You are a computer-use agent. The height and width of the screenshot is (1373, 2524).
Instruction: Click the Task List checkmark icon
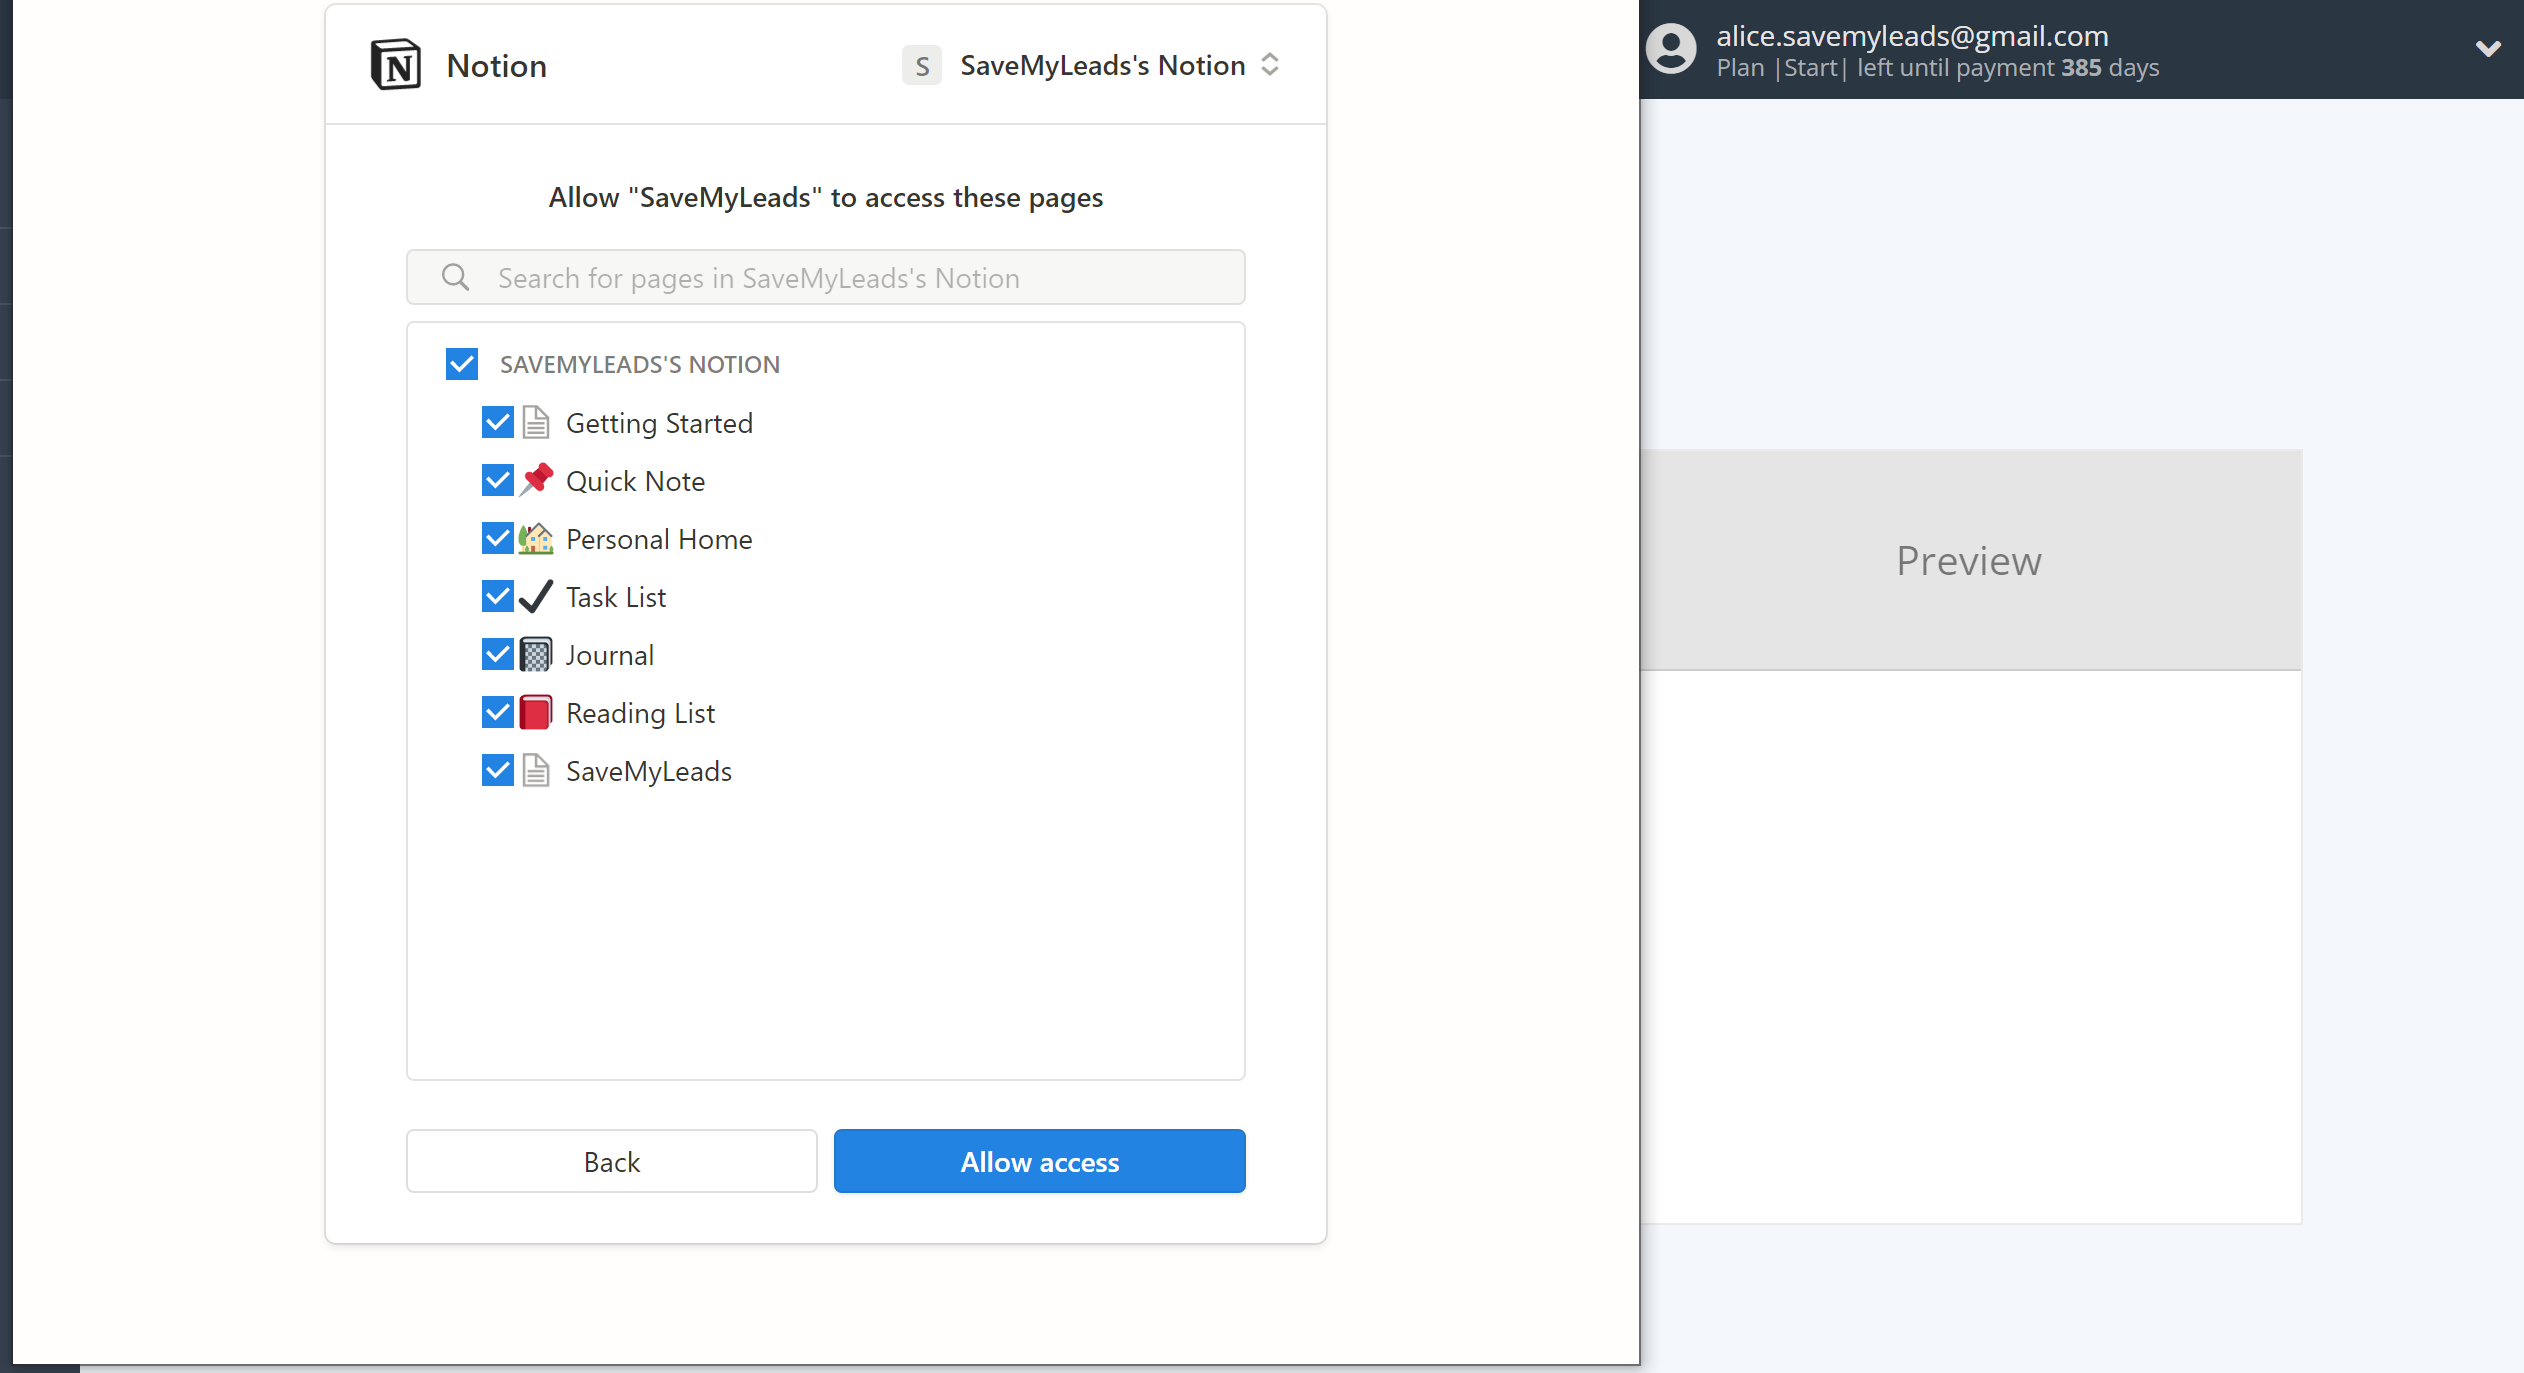(x=536, y=596)
